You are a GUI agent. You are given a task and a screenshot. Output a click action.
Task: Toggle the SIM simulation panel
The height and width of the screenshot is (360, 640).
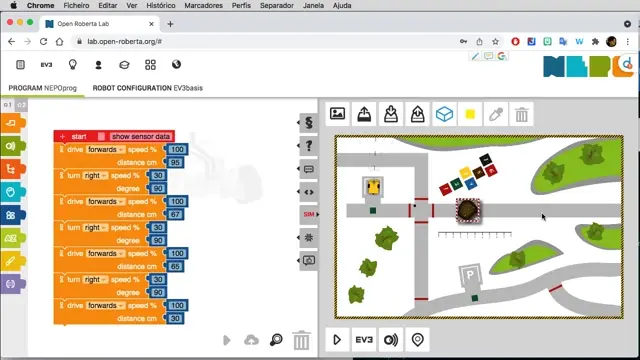click(309, 214)
